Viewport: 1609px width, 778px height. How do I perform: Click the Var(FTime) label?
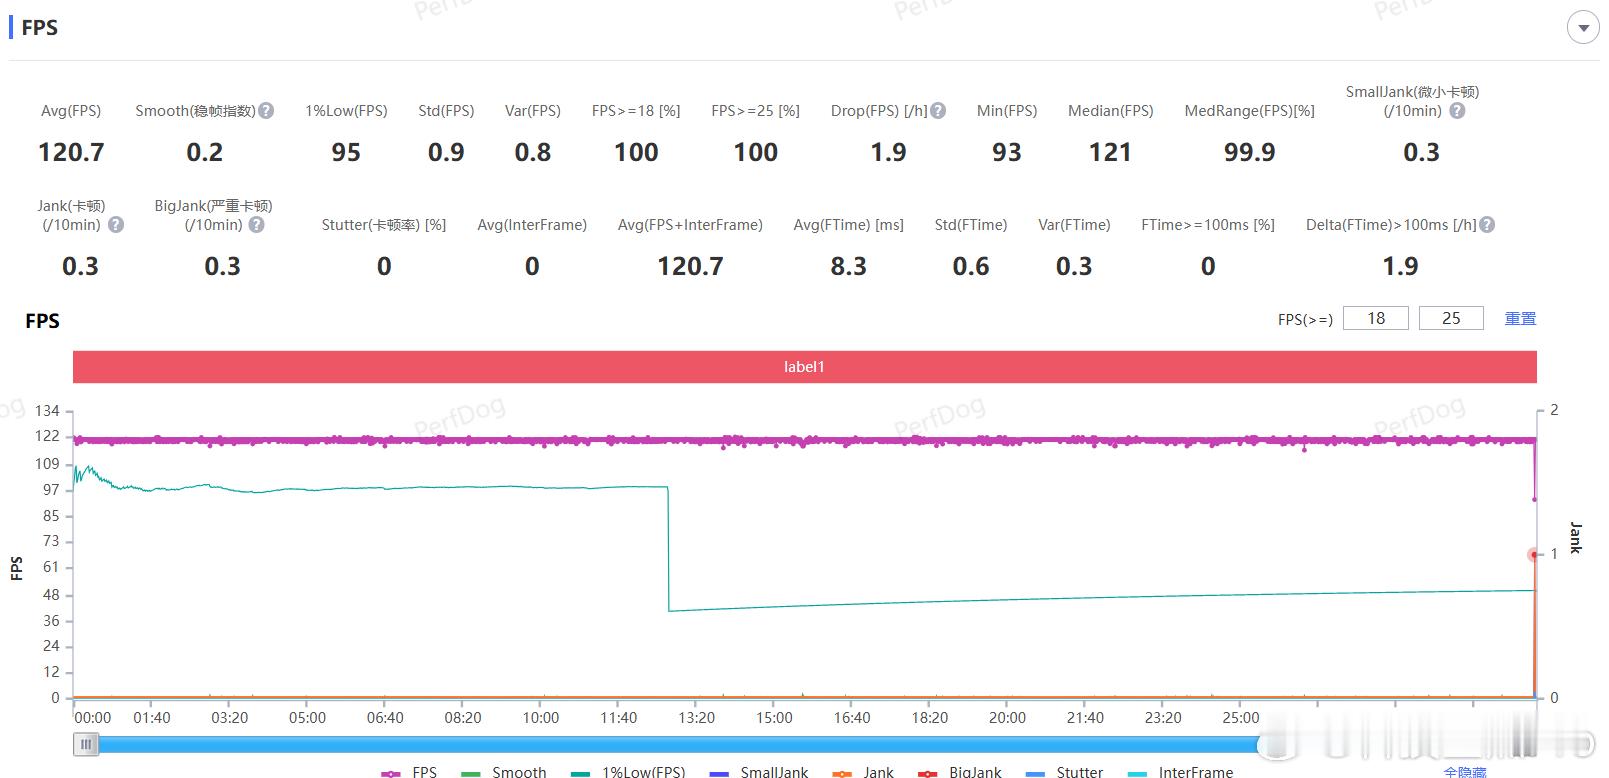point(1074,225)
